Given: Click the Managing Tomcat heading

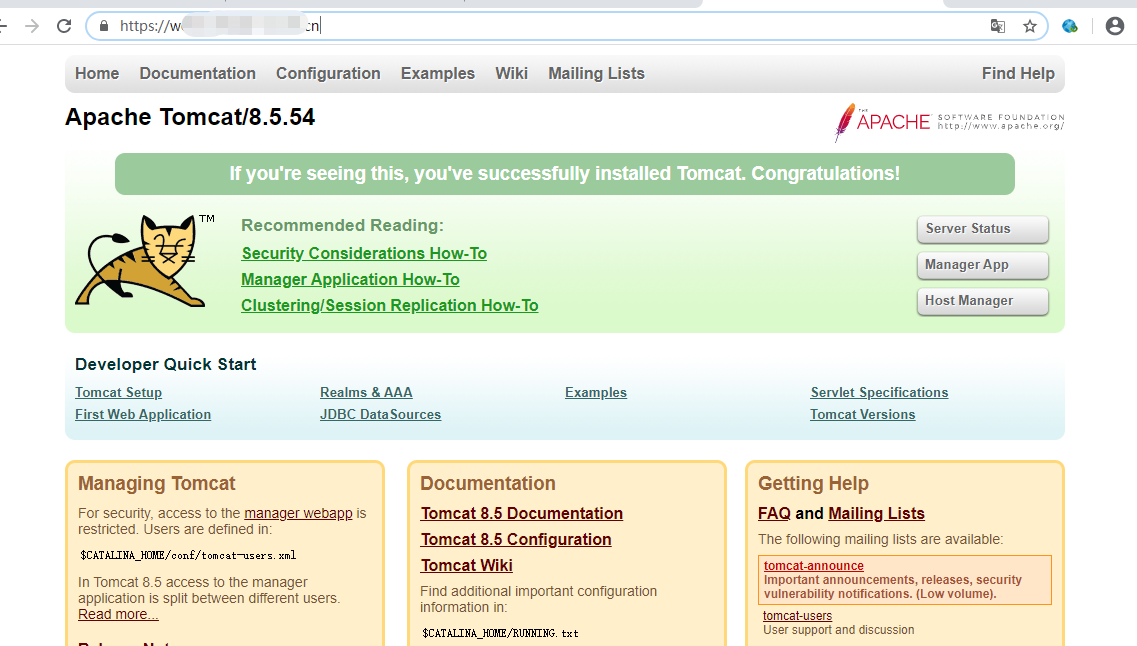Looking at the screenshot, I should click(157, 484).
